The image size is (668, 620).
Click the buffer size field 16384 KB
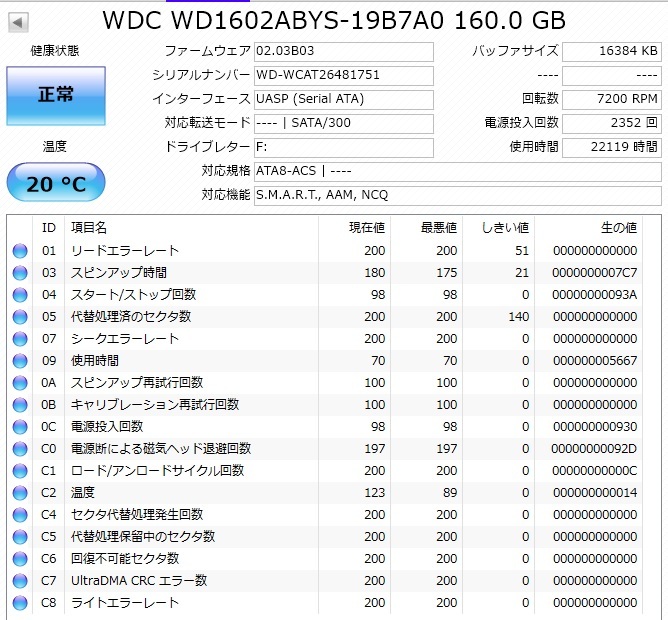[611, 52]
